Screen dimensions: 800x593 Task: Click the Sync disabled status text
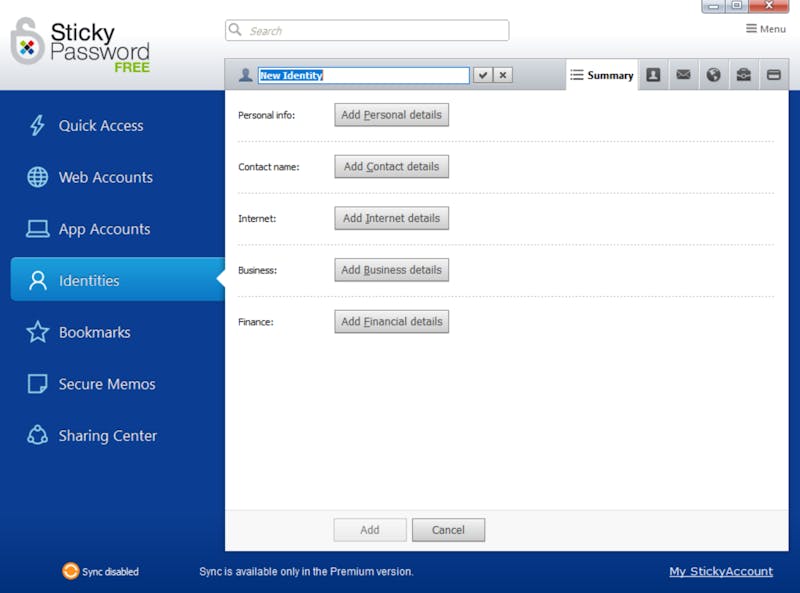click(x=110, y=572)
